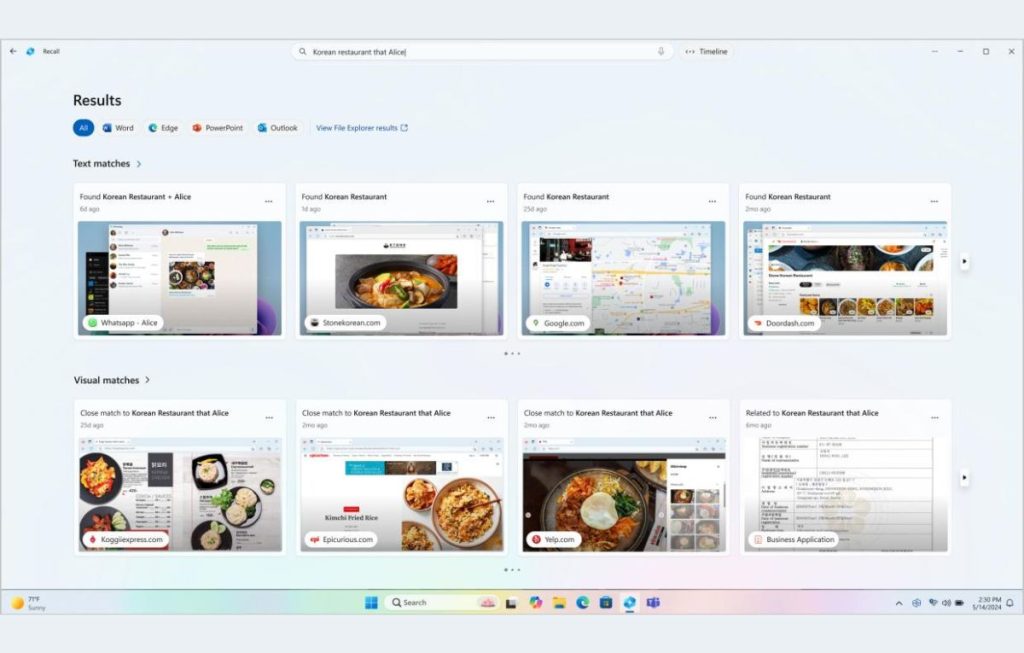Expand the Visual matches section
This screenshot has height=653, width=1024.
148,380
